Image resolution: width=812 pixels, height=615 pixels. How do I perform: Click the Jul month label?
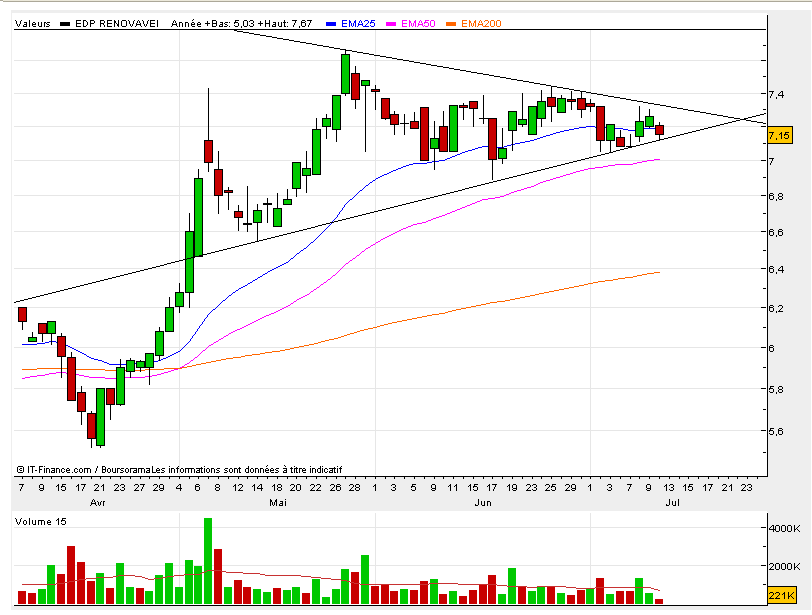[672, 503]
